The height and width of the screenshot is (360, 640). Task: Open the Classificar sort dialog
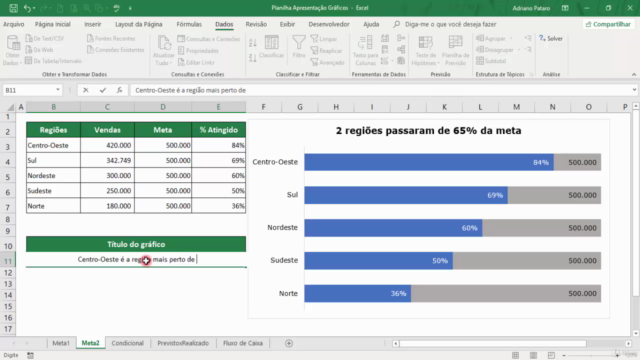pos(271,47)
